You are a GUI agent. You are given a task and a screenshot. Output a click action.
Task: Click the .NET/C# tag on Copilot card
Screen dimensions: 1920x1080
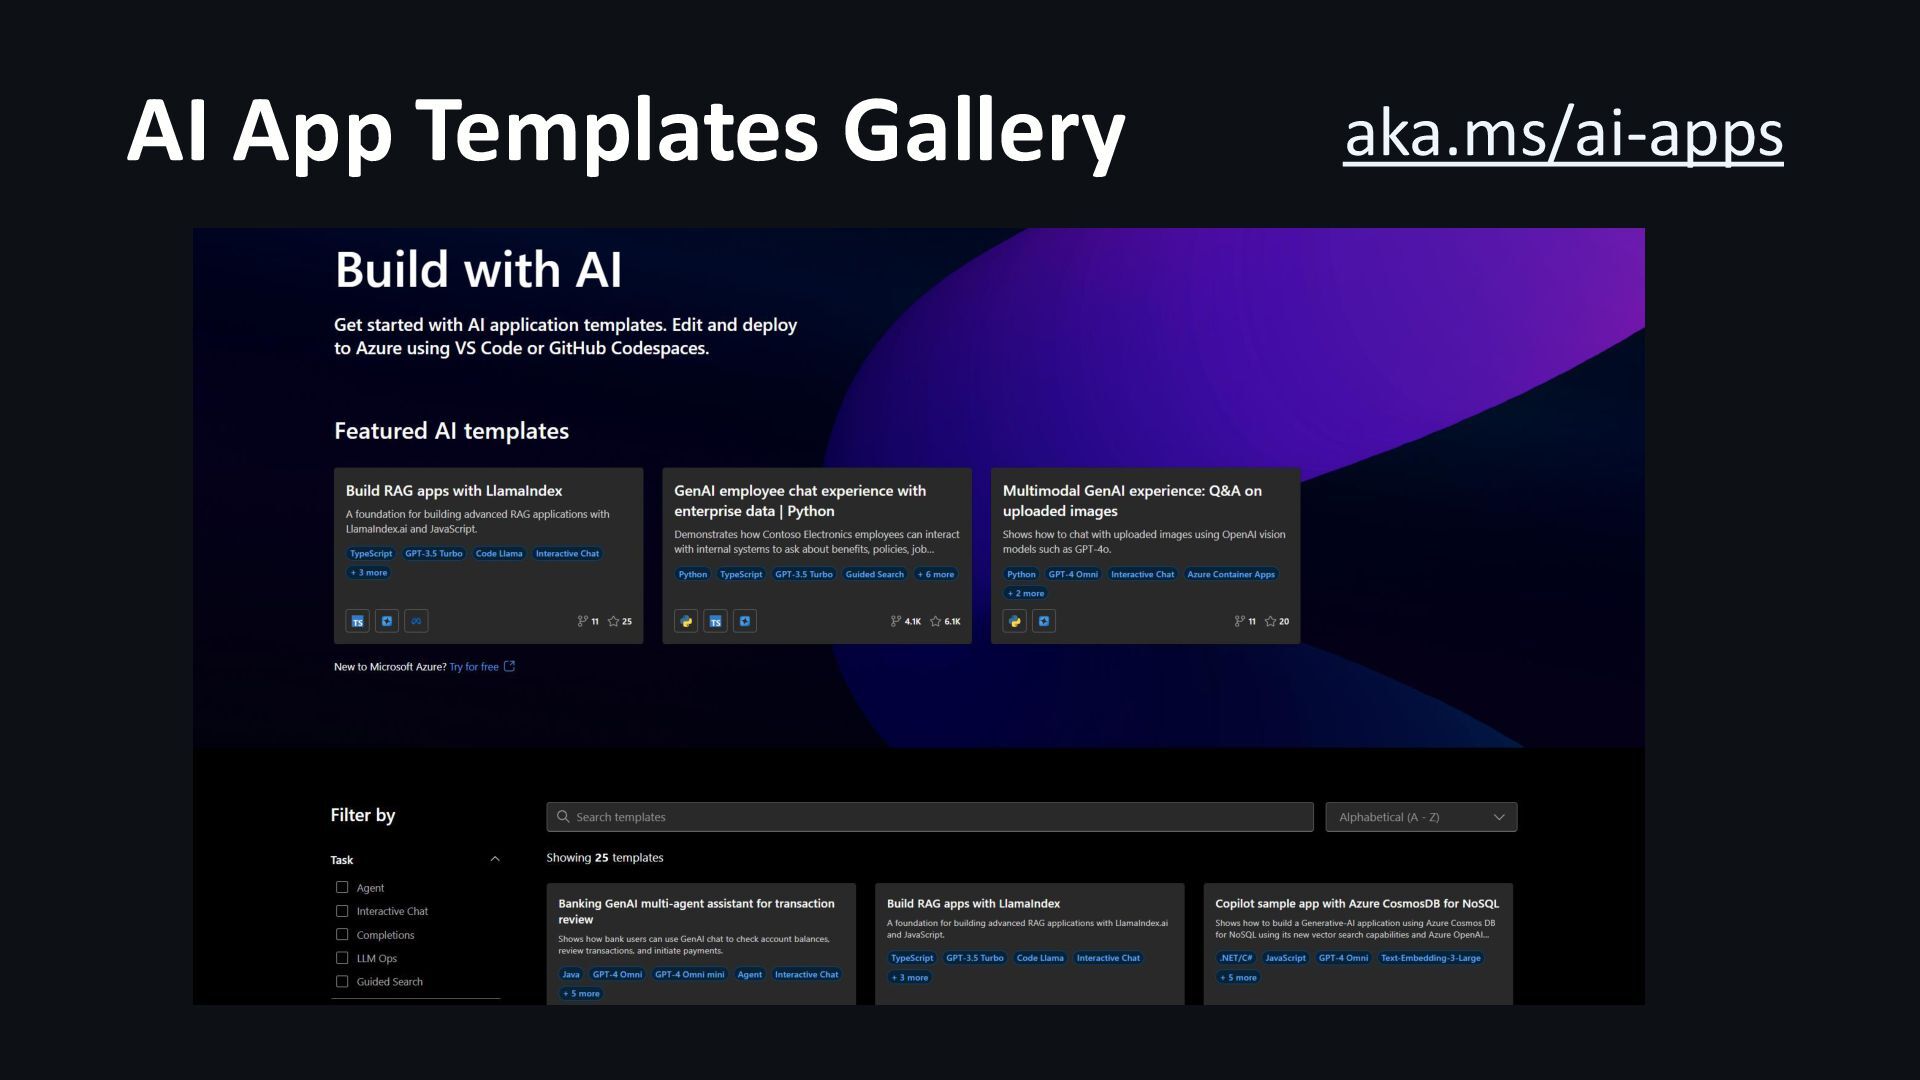1236,958
